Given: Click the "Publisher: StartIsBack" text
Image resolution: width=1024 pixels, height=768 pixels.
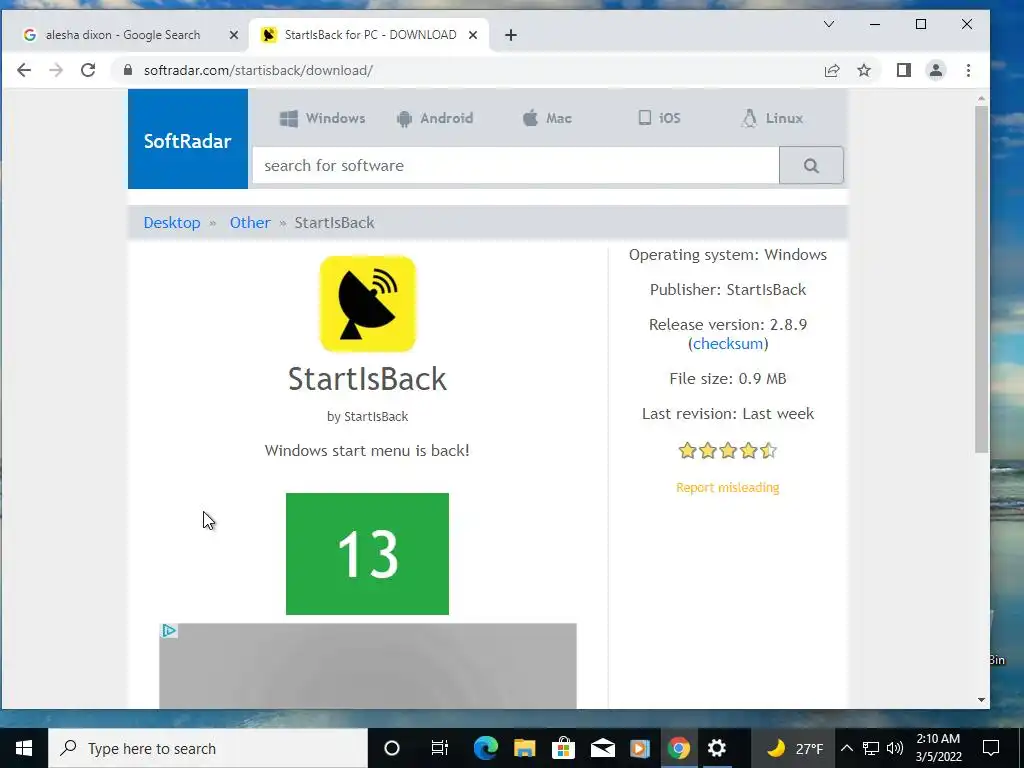Looking at the screenshot, I should tap(728, 290).
